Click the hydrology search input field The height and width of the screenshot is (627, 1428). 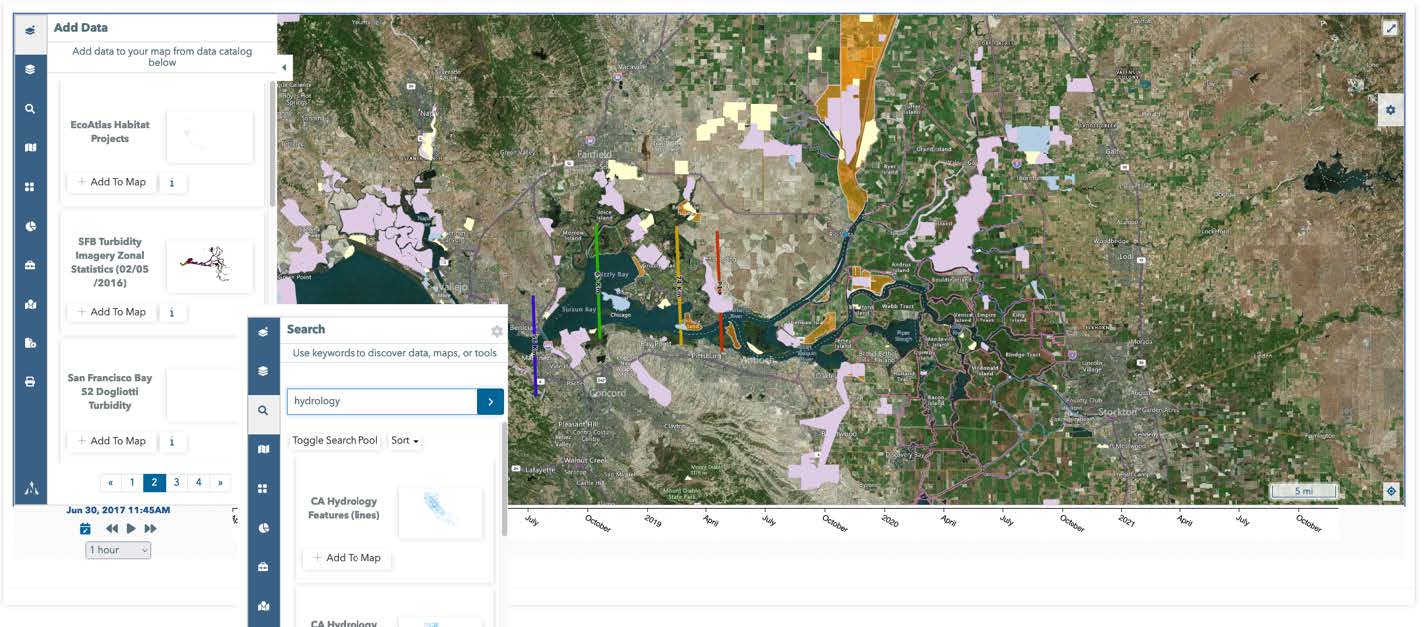coord(381,401)
